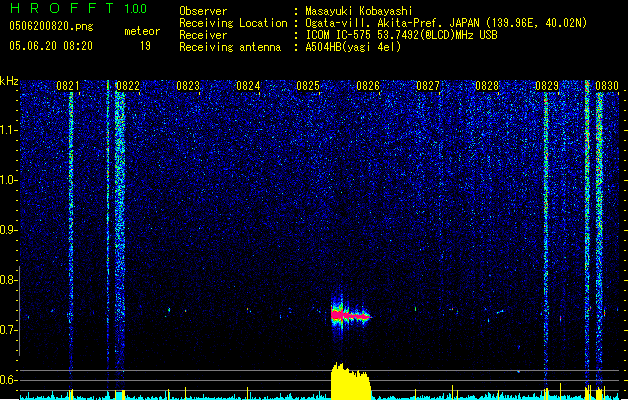629x400 pixels.
Task: Click the 0.9 kHz axis tick label
Action: [x=9, y=230]
